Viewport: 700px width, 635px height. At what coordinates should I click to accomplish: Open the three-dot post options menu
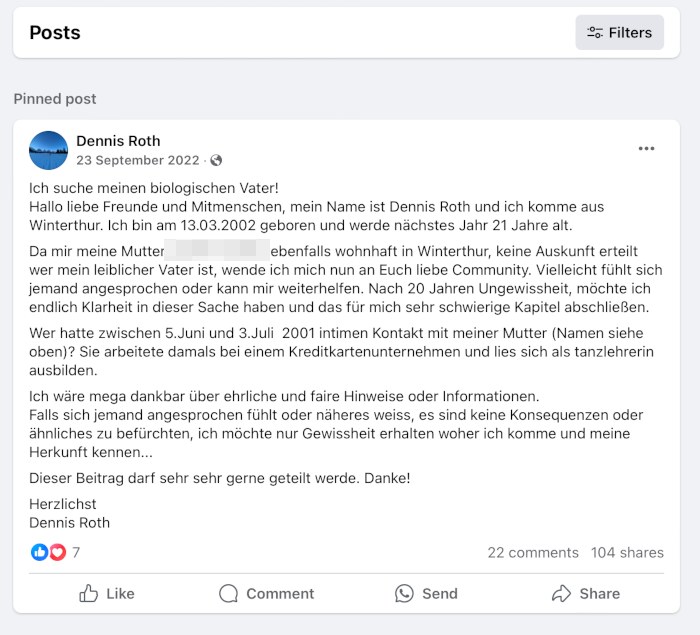coord(646,149)
